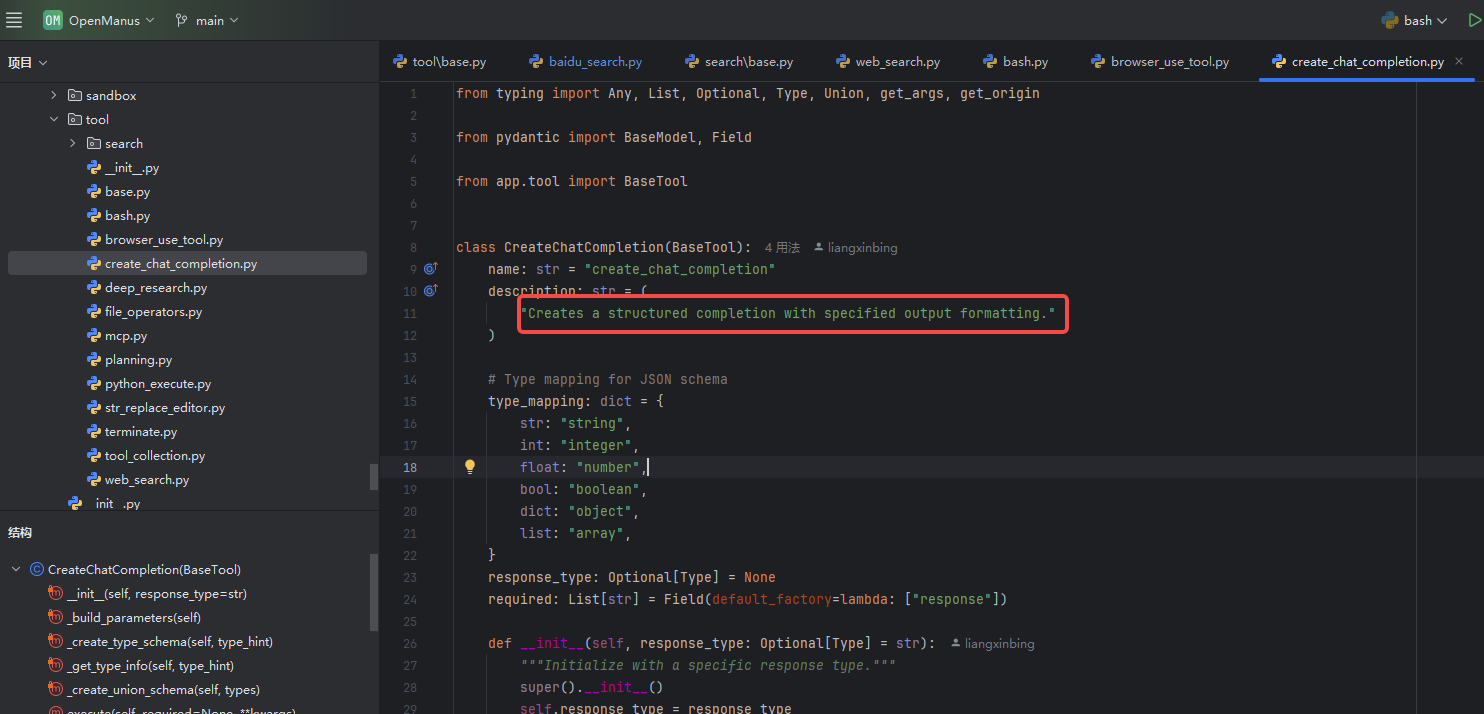Open planning.py in project tree
Screen dimensions: 1484x714
coord(138,360)
